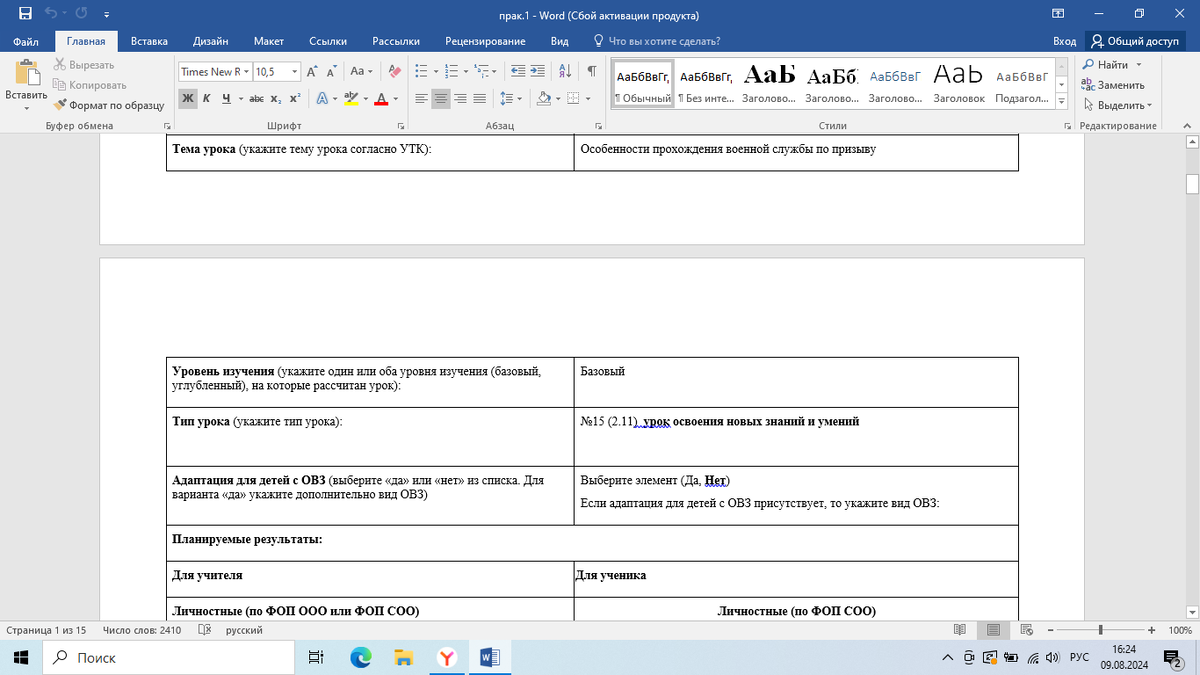Toggle italic (К) formatting
The height and width of the screenshot is (675, 1200).
(206, 99)
